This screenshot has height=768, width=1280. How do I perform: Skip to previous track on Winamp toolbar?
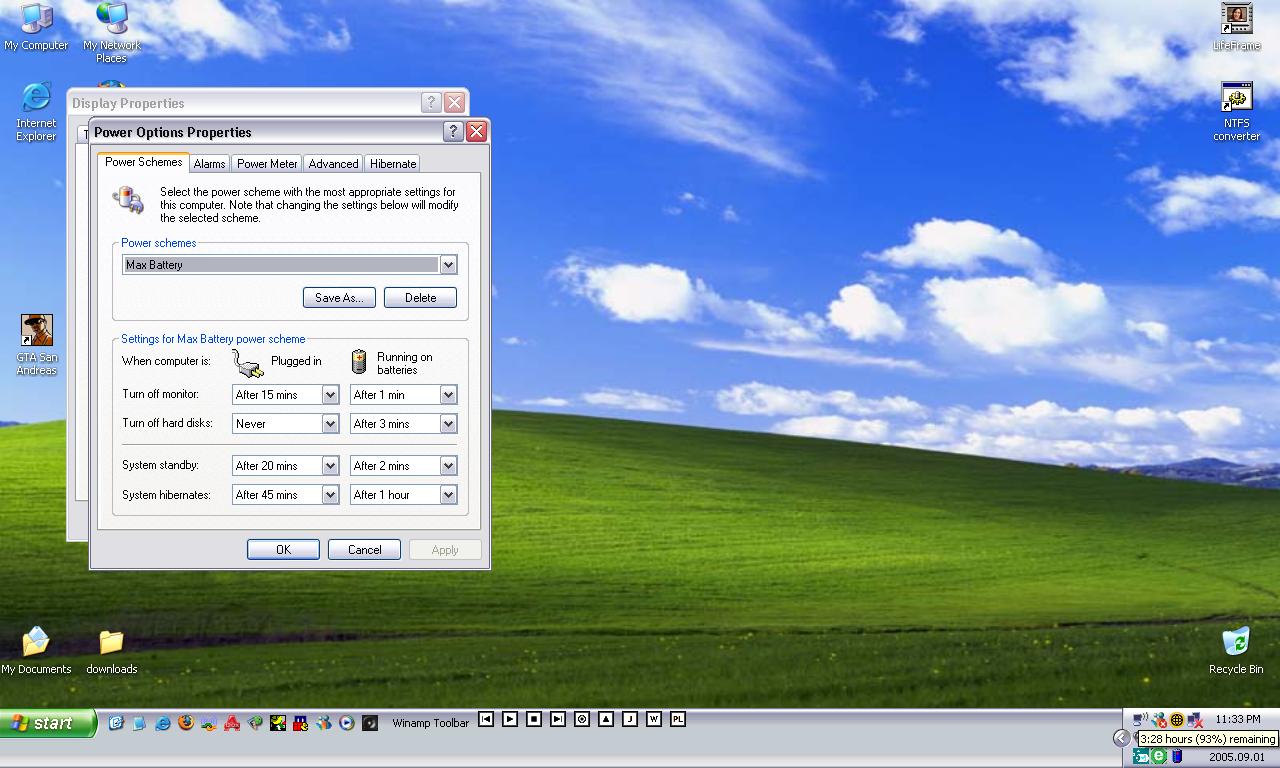click(486, 719)
